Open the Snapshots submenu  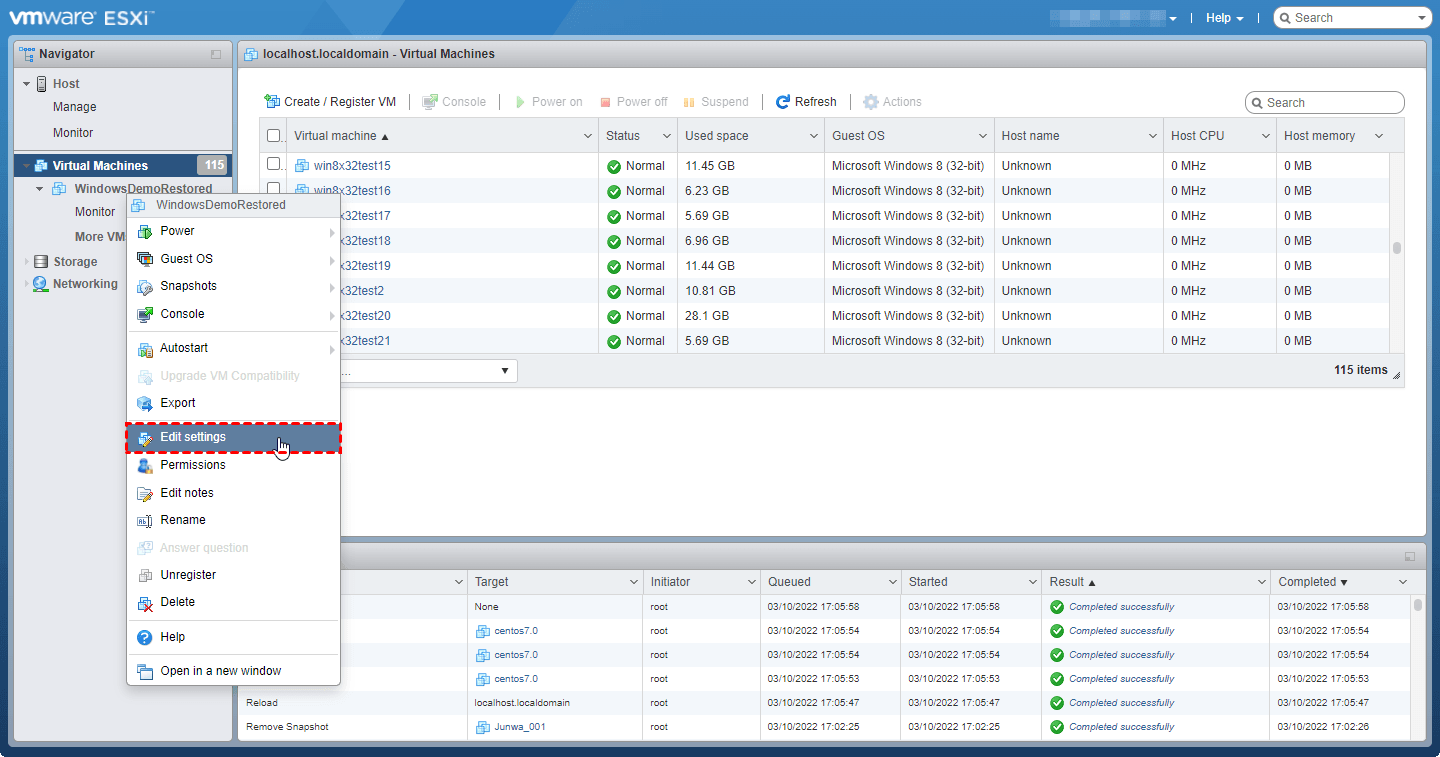[x=188, y=286]
